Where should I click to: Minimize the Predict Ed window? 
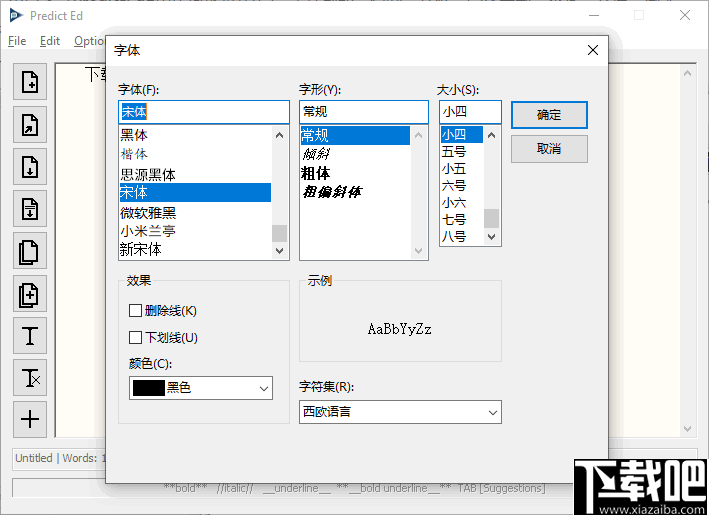594,15
